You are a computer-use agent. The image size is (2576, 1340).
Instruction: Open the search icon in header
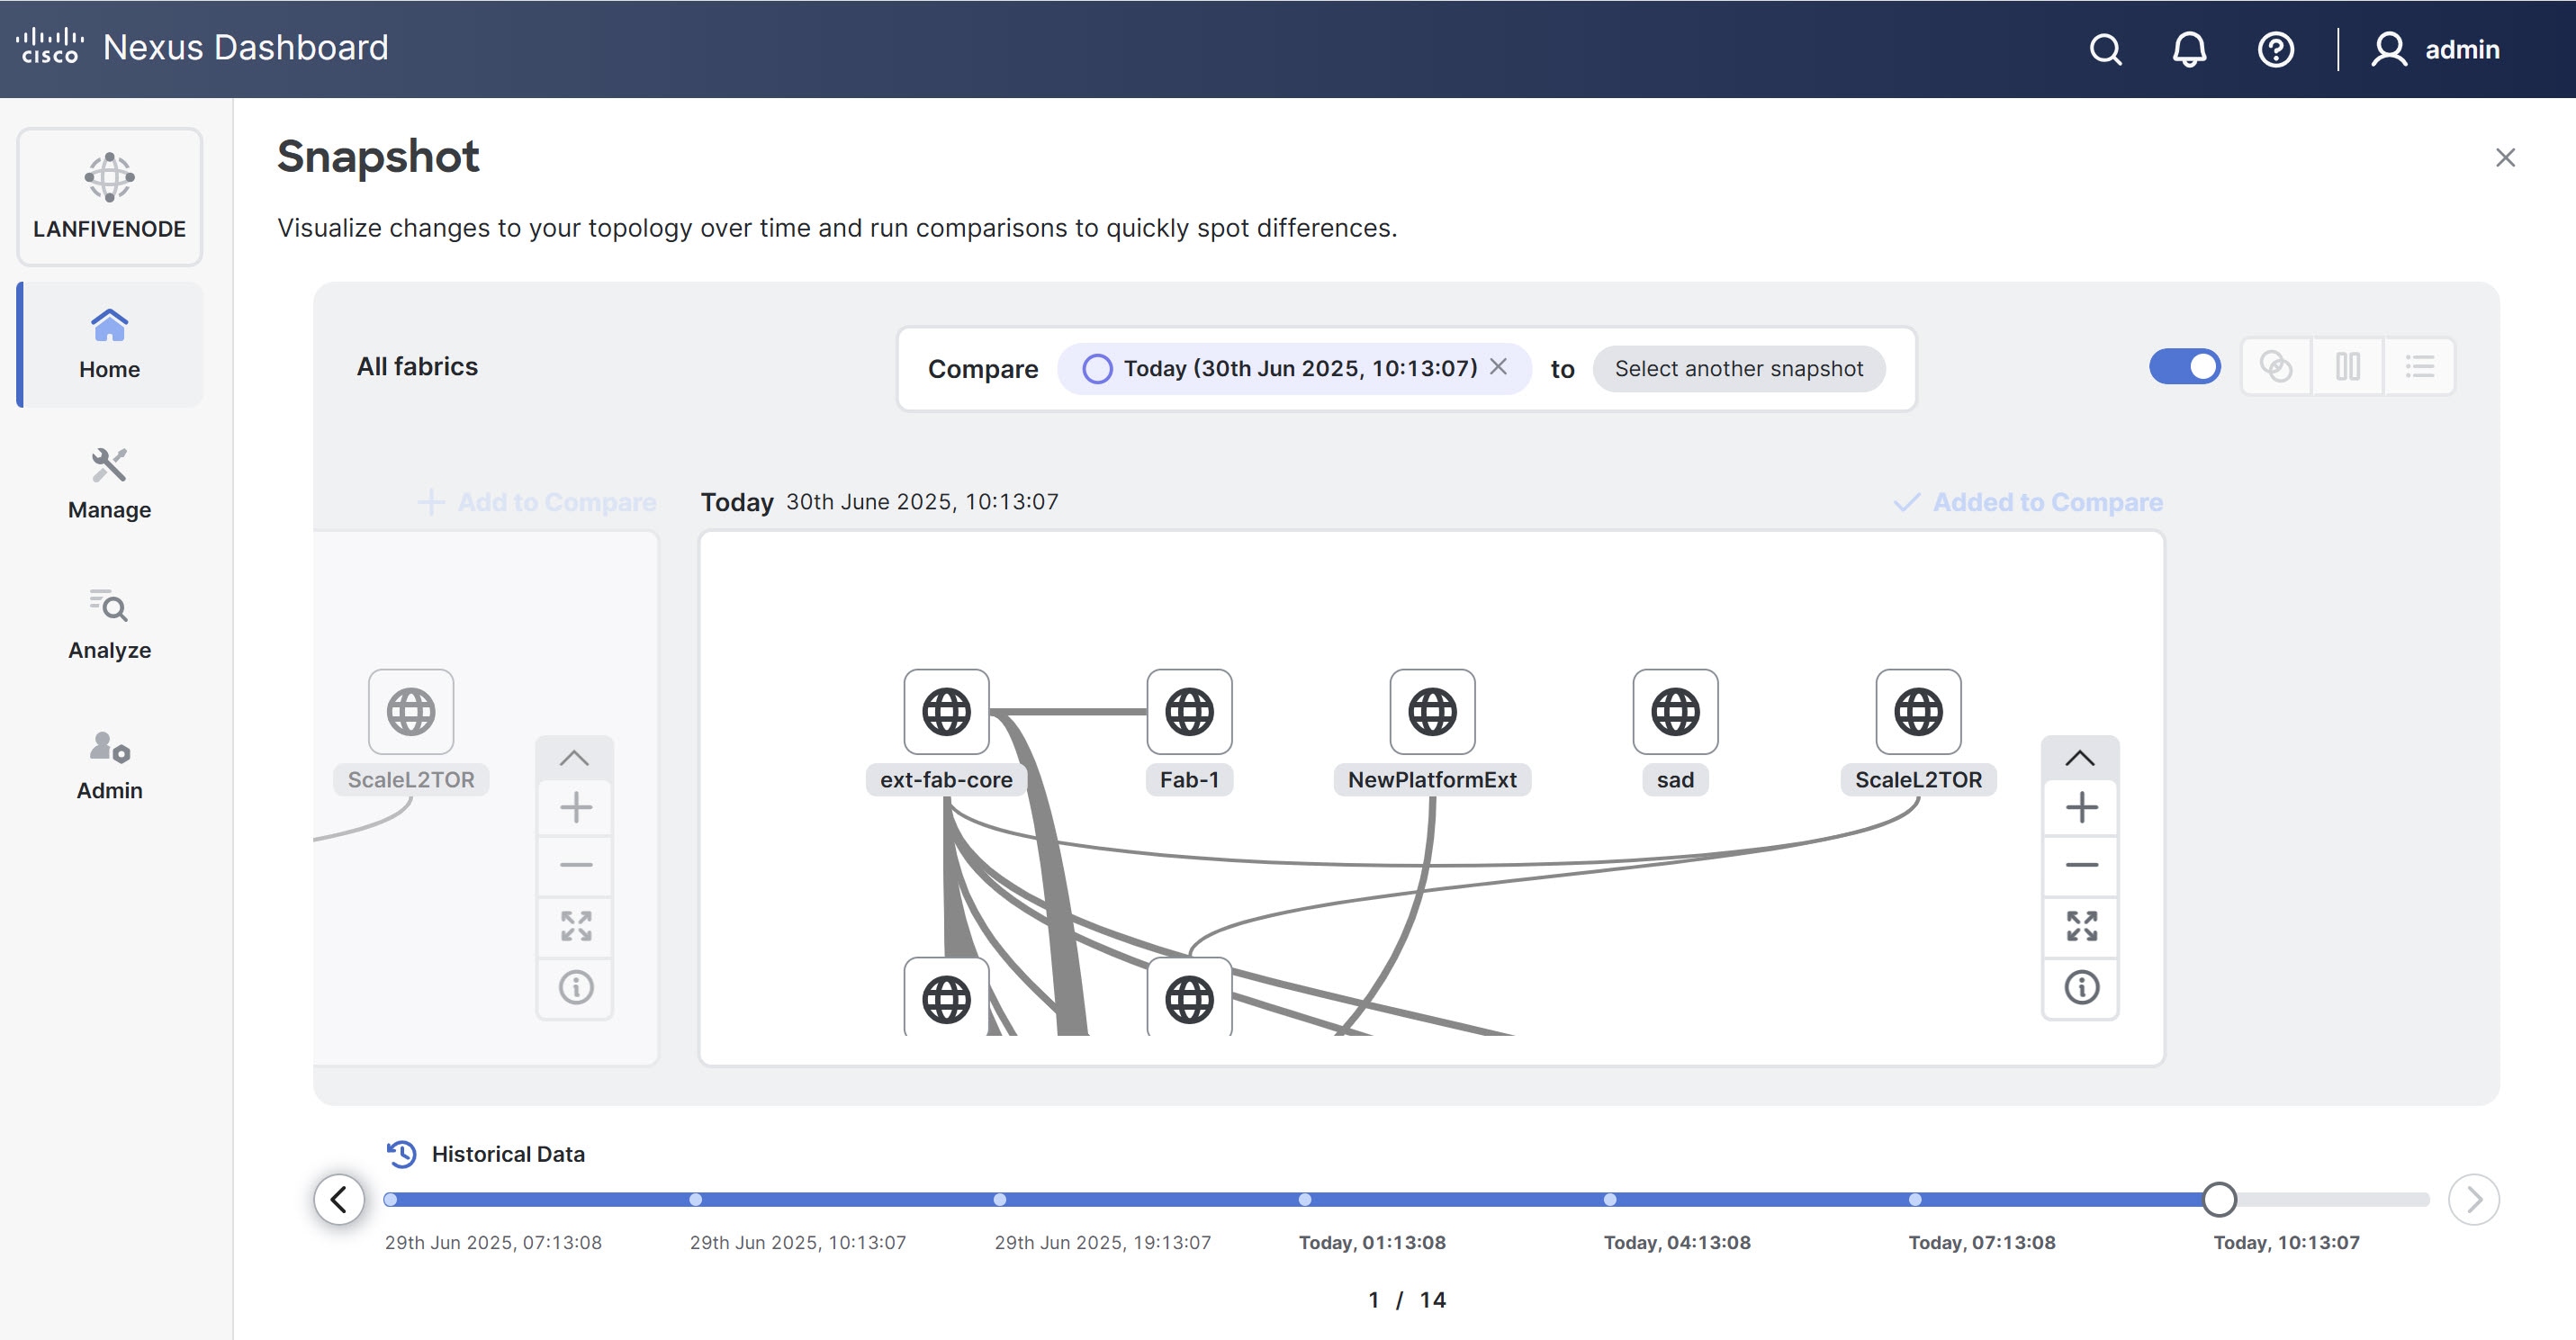pyautogui.click(x=2105, y=49)
